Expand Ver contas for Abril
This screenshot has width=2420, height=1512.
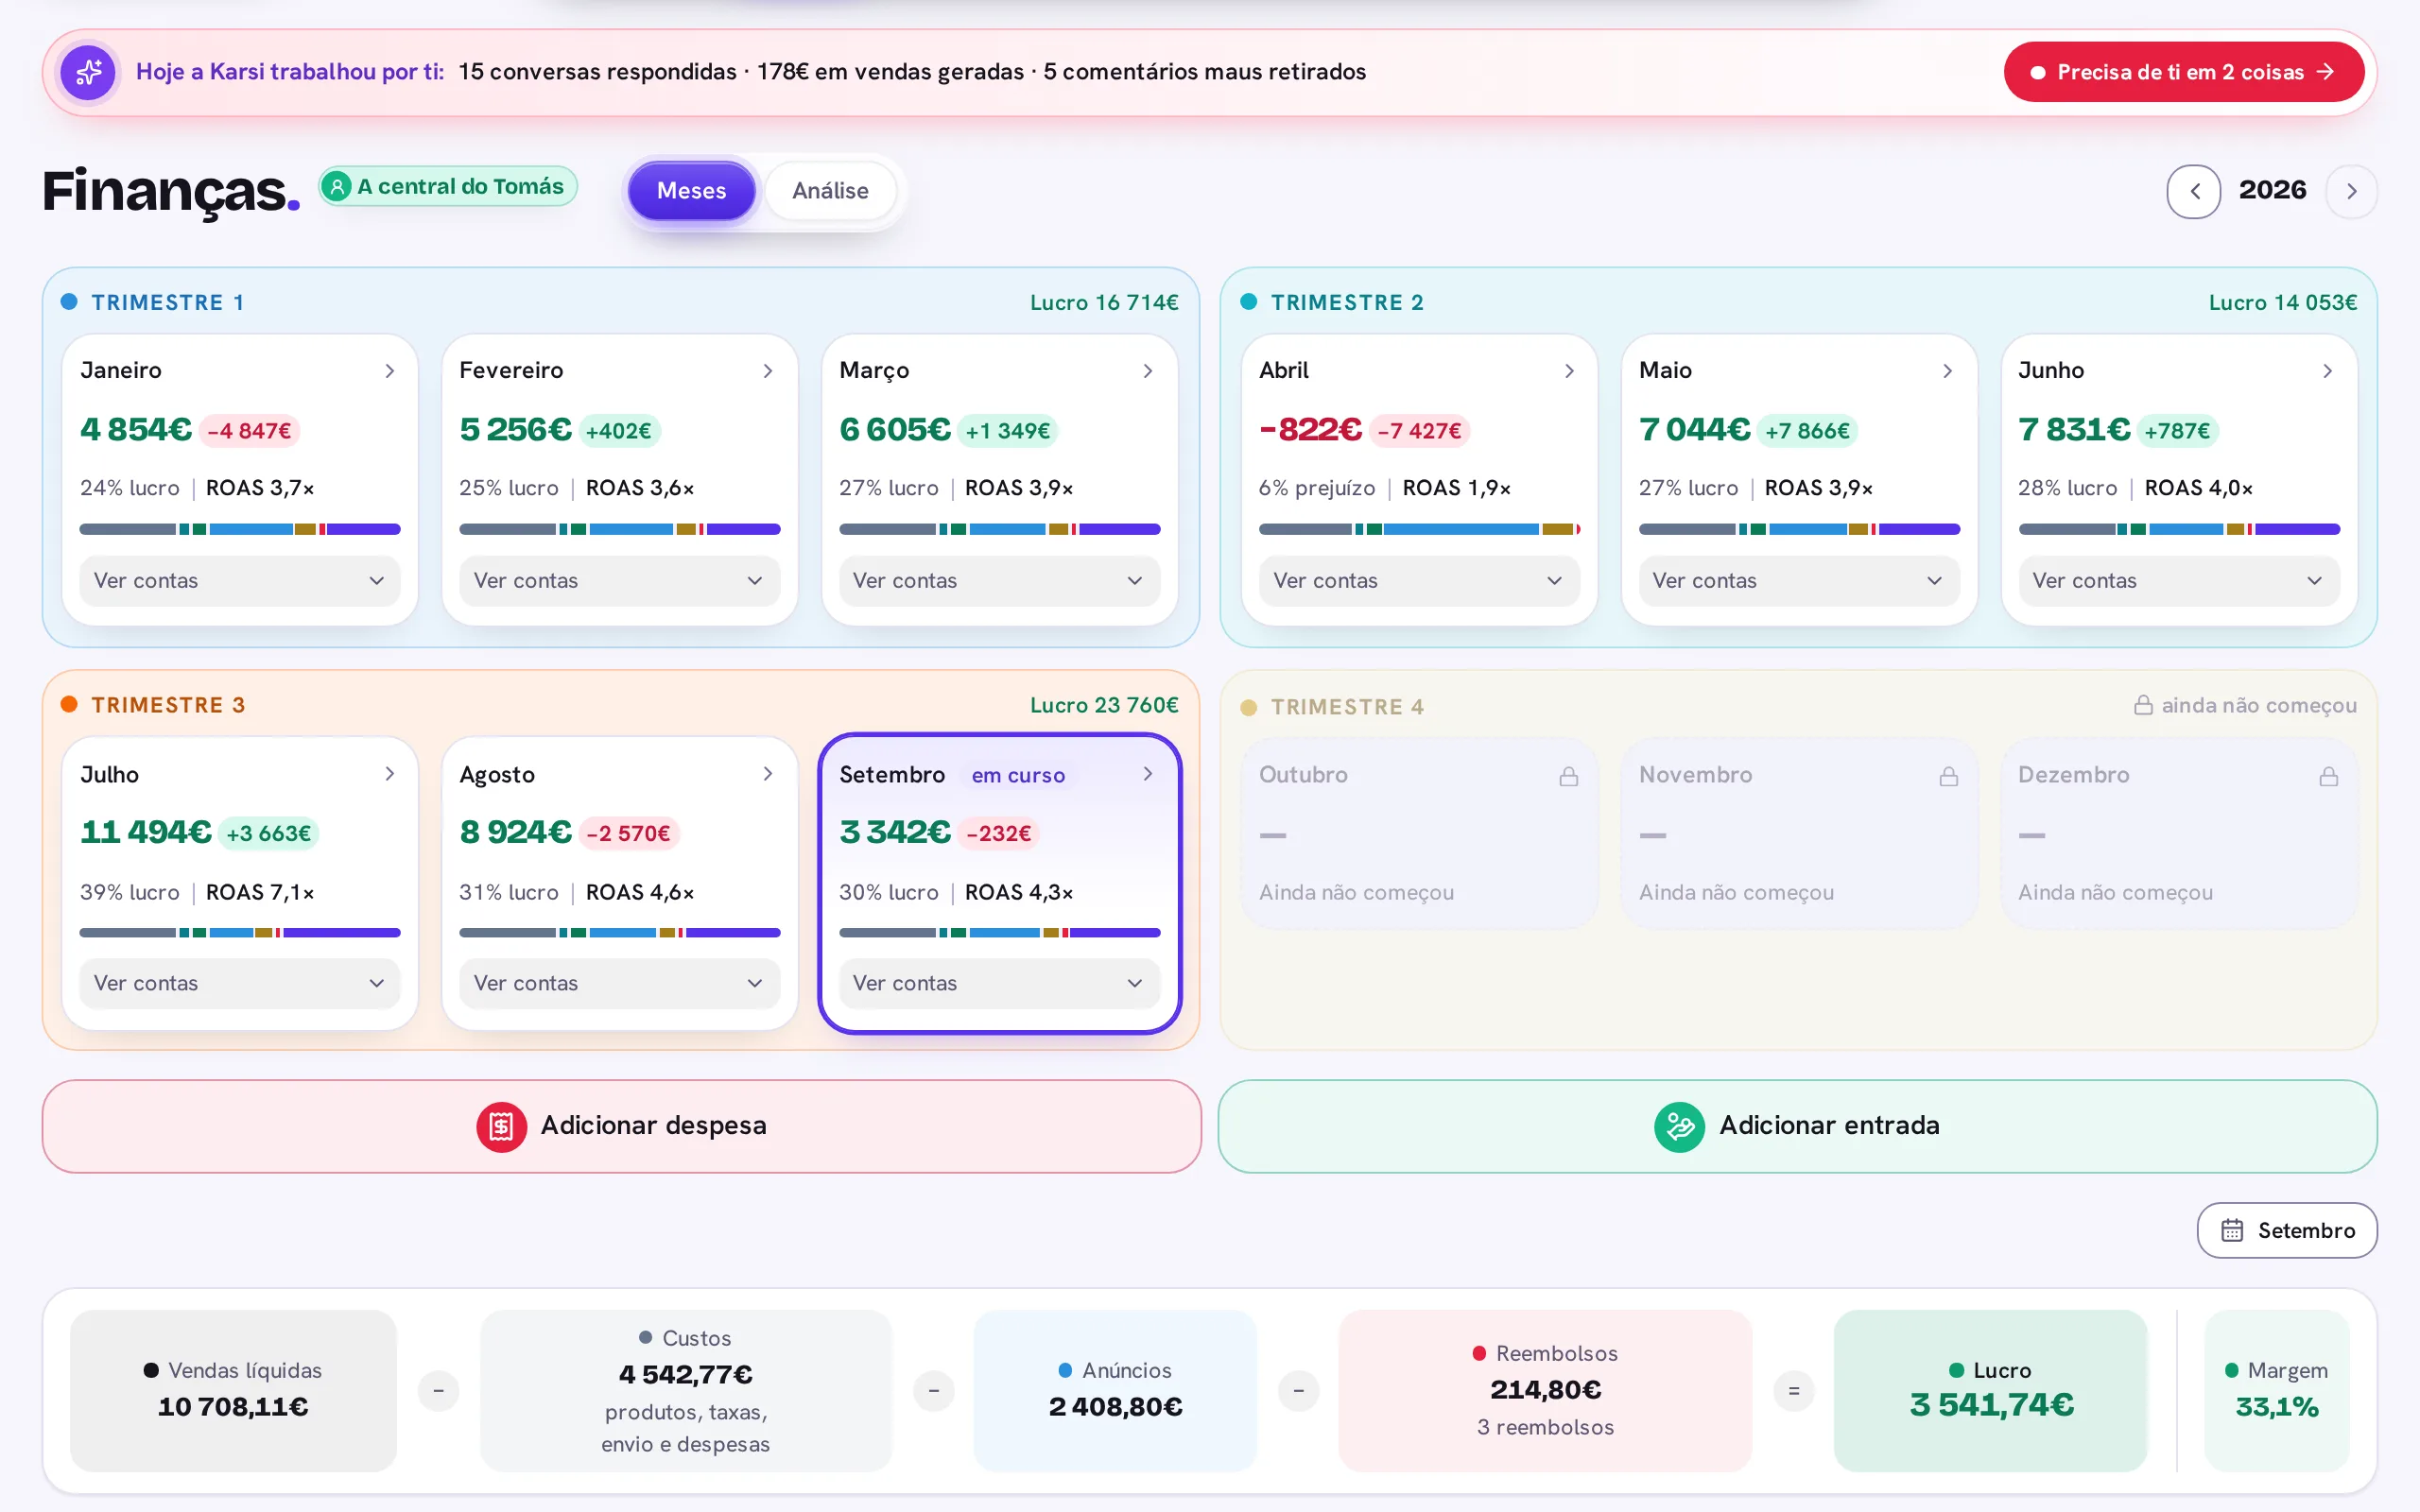point(1419,581)
